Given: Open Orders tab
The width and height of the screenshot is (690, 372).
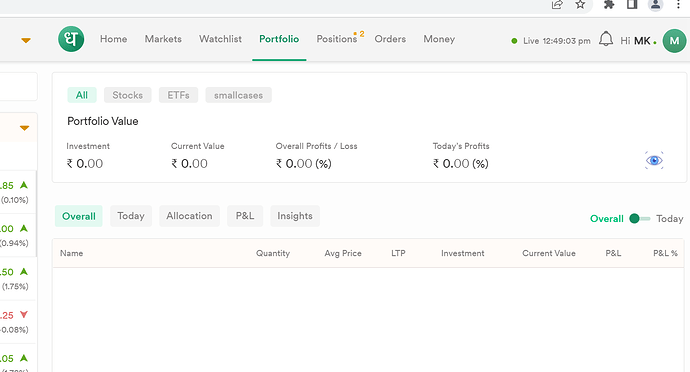Looking at the screenshot, I should 390,39.
